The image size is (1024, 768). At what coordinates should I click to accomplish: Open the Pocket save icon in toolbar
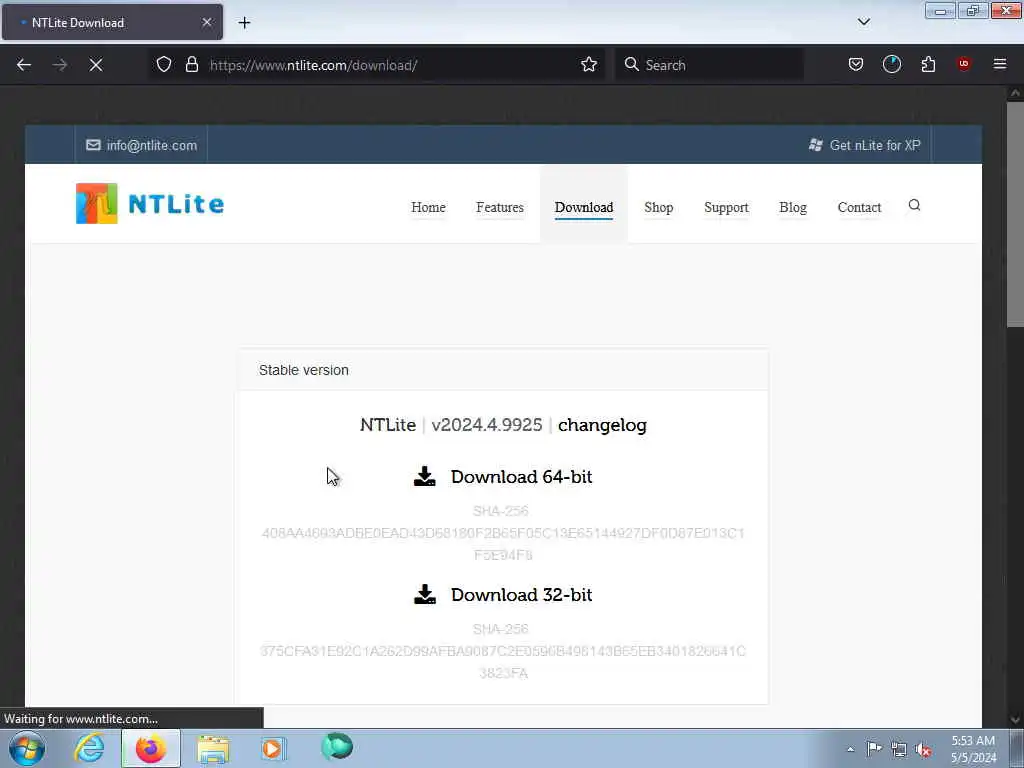tap(856, 64)
